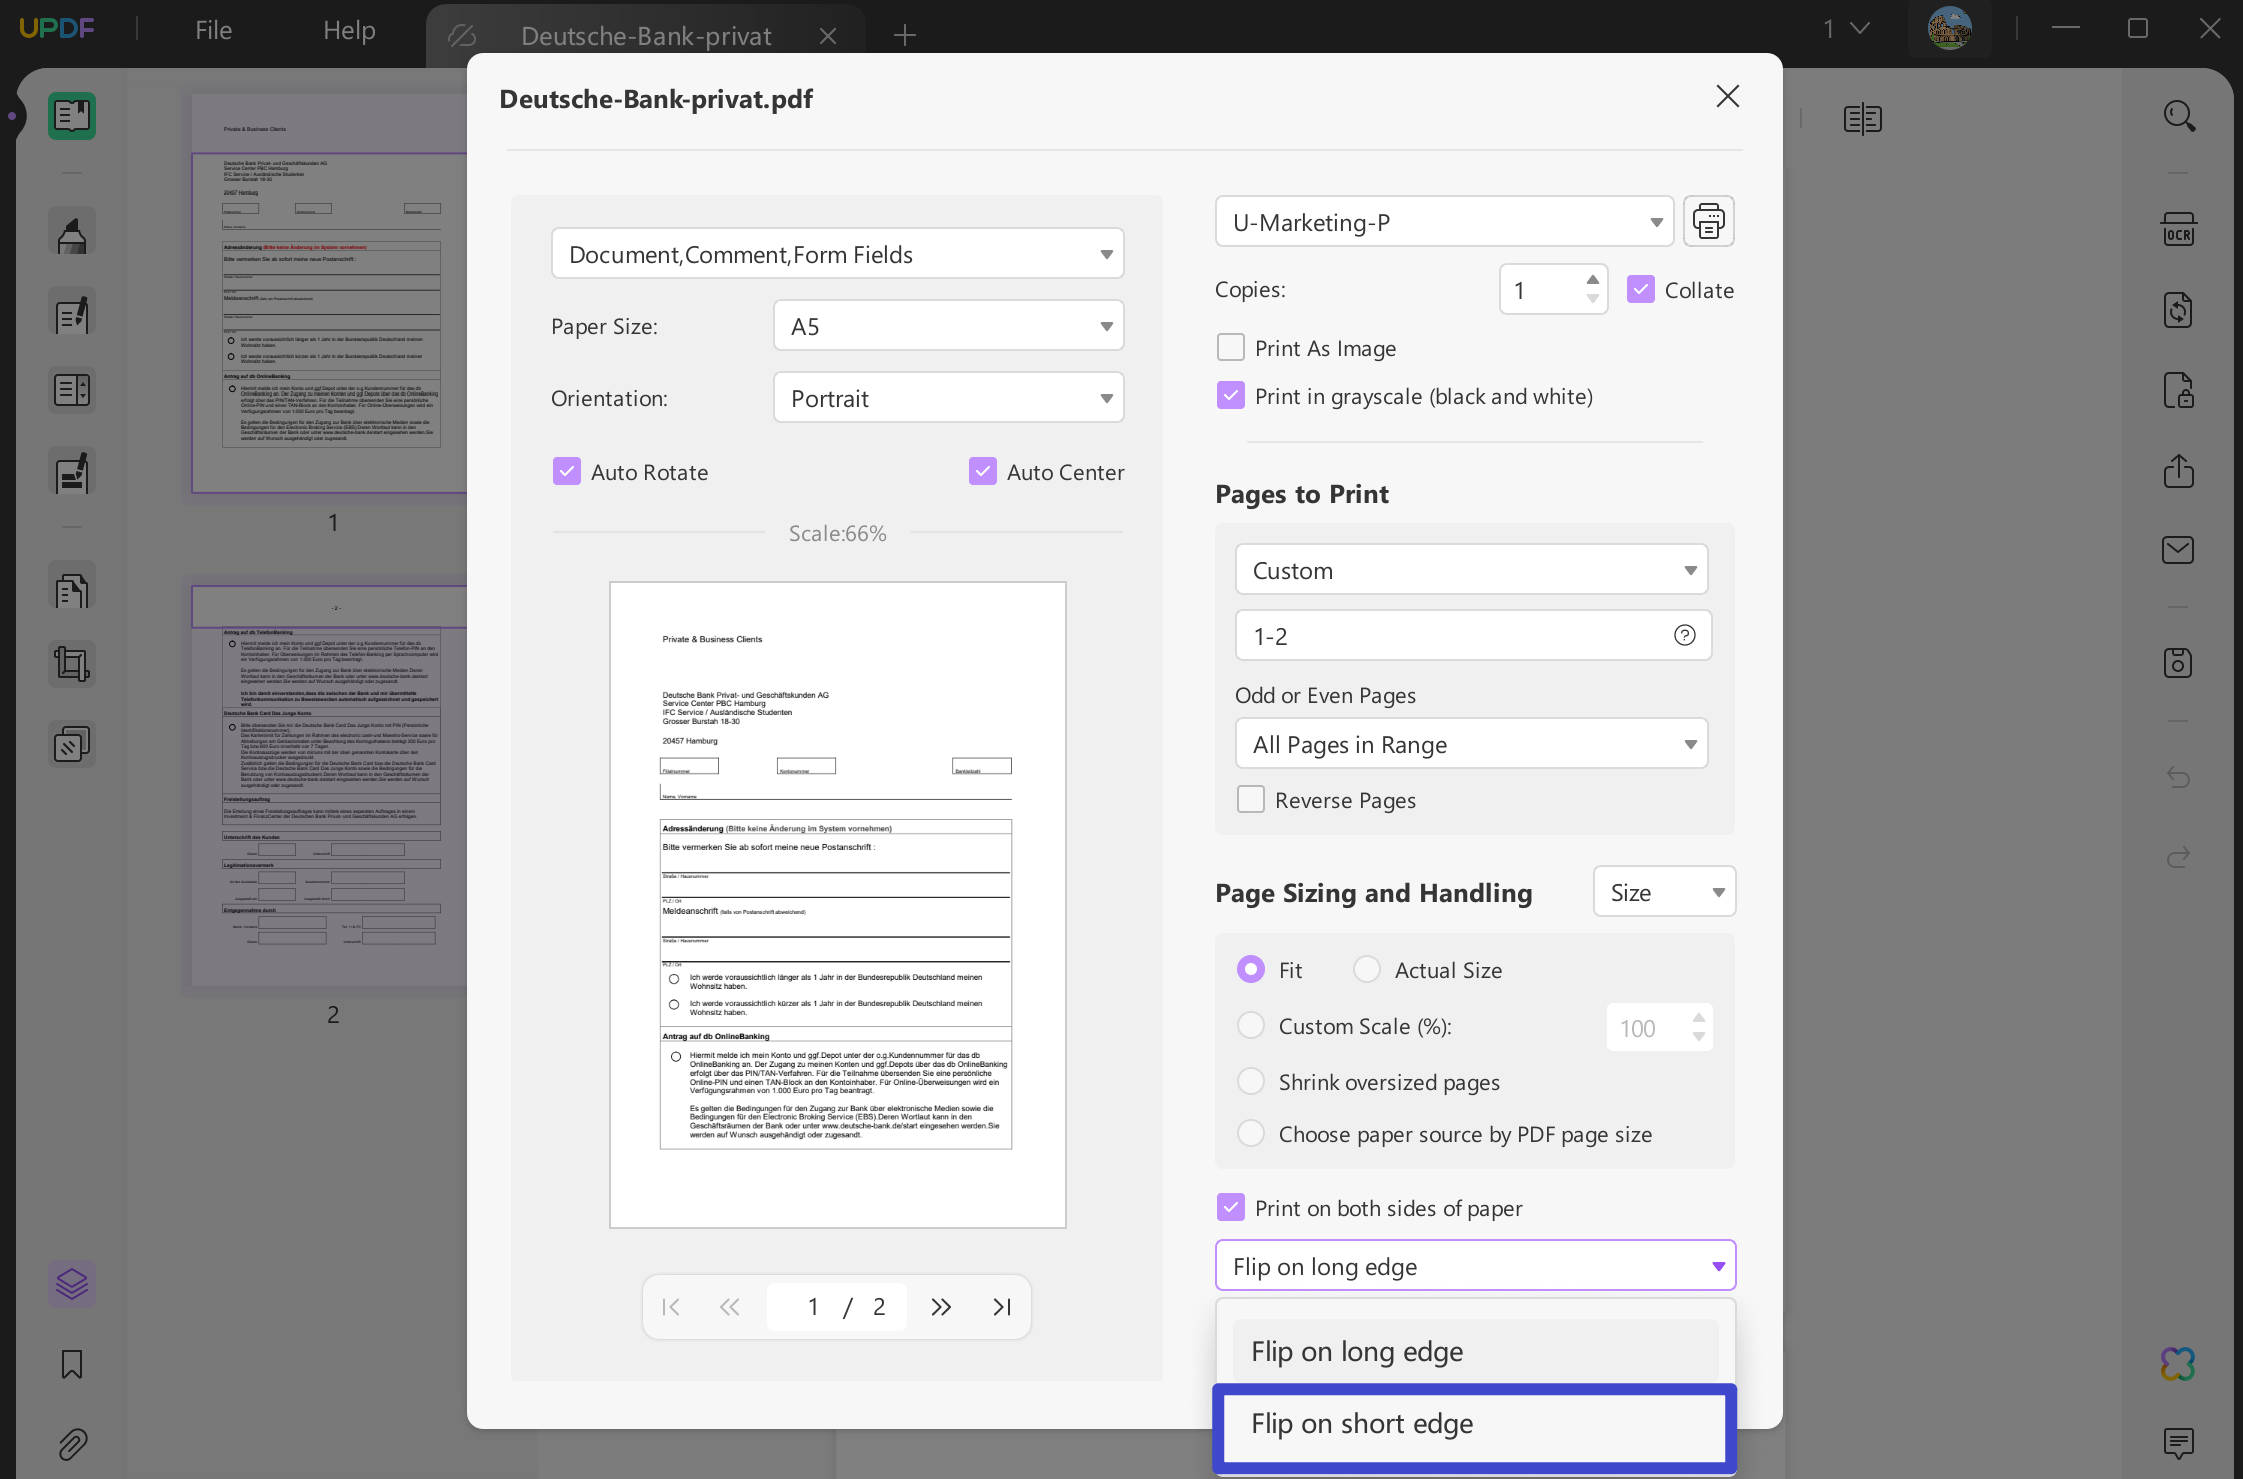Click the printer properties icon

click(1708, 221)
